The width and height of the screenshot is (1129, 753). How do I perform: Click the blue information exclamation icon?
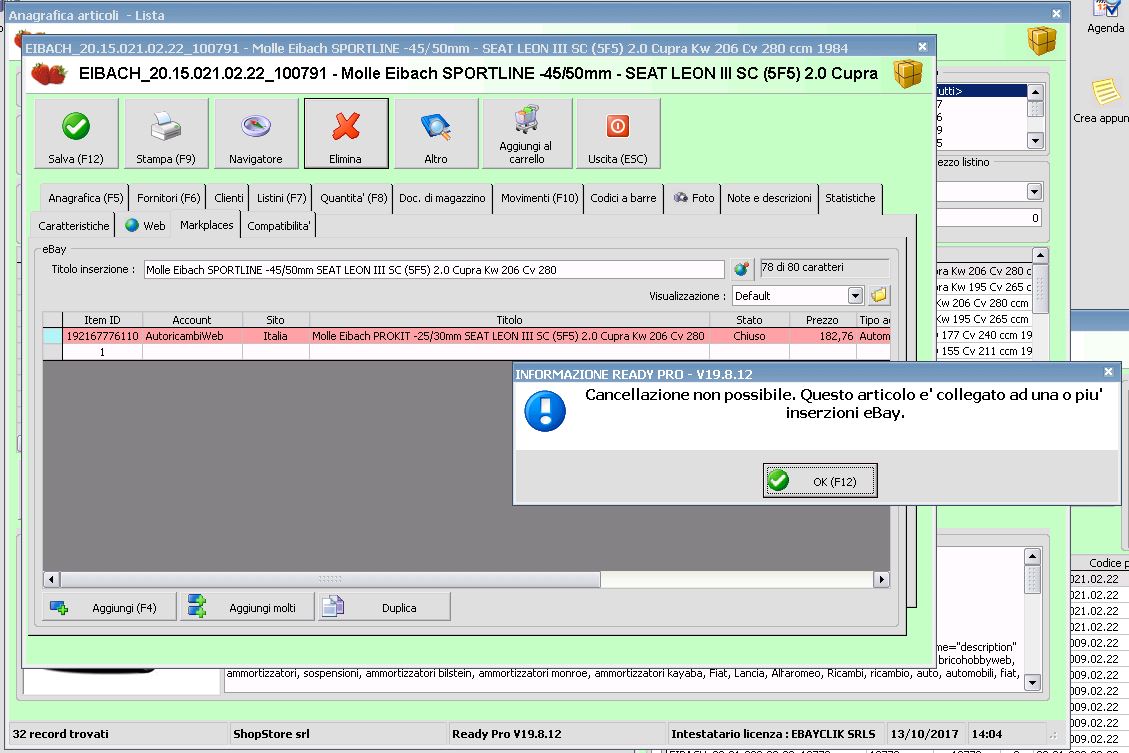click(545, 411)
